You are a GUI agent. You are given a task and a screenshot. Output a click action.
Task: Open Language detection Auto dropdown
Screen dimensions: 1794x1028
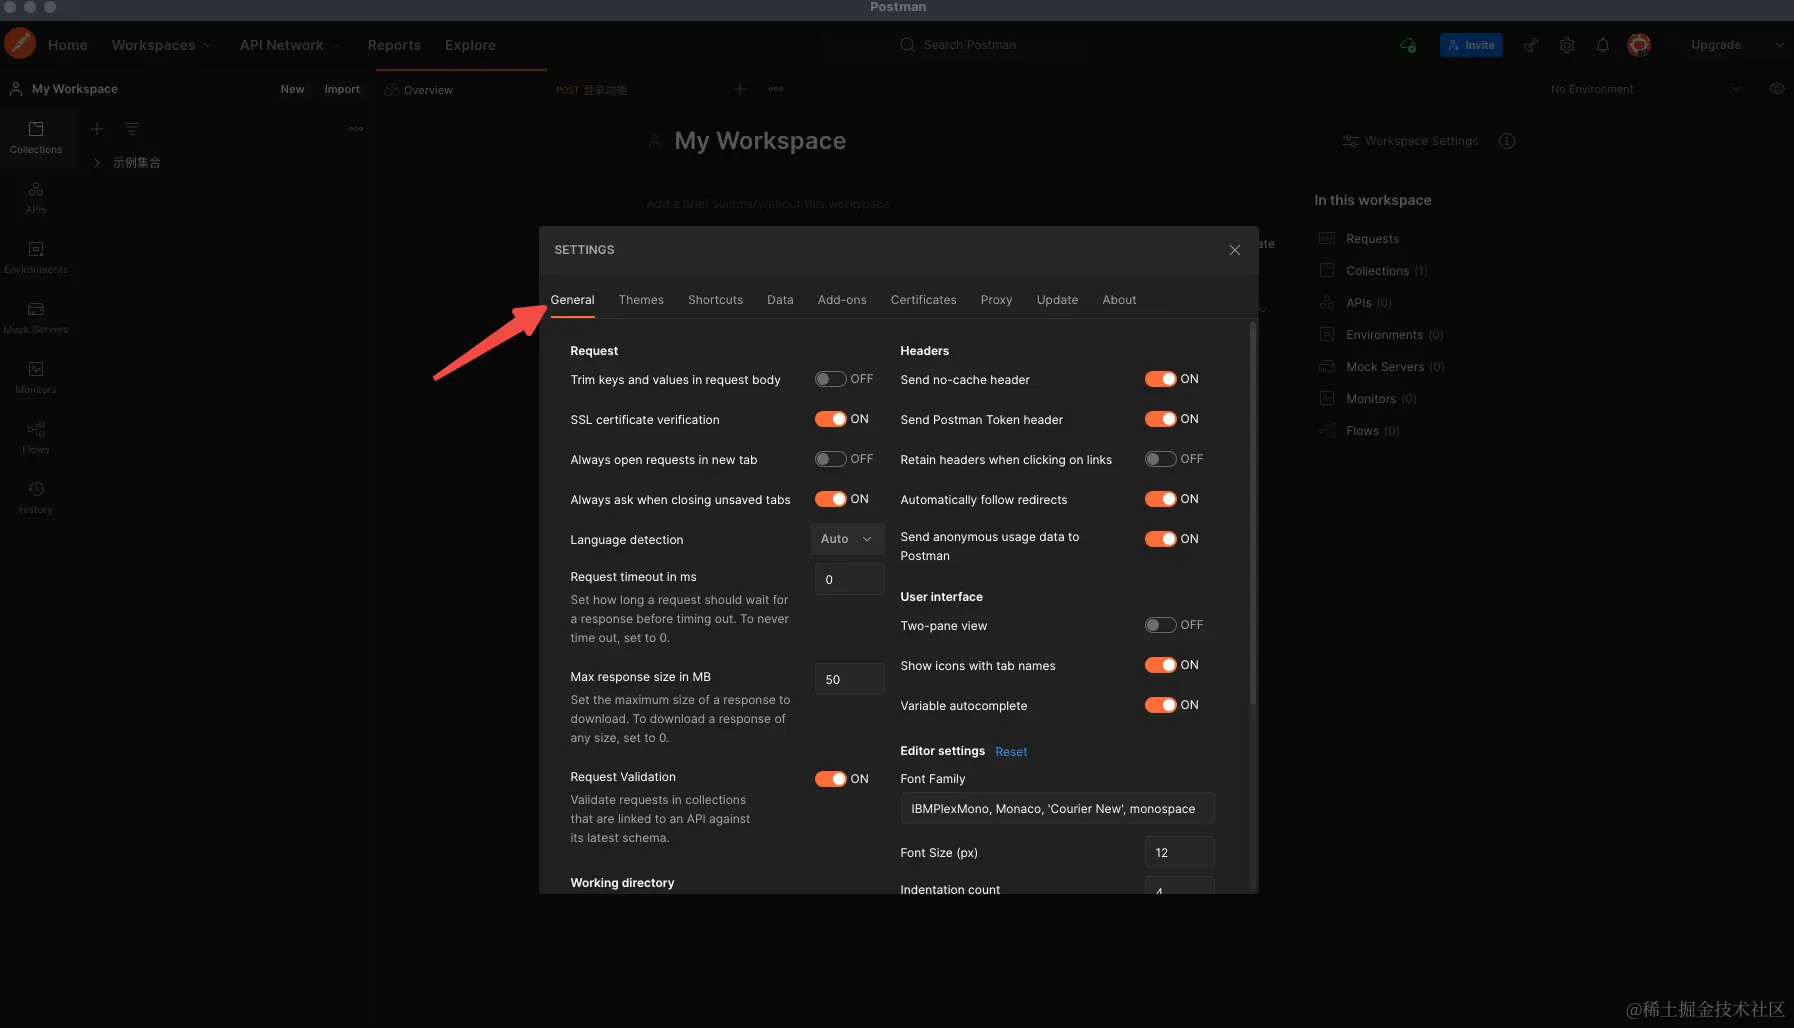[x=847, y=539]
